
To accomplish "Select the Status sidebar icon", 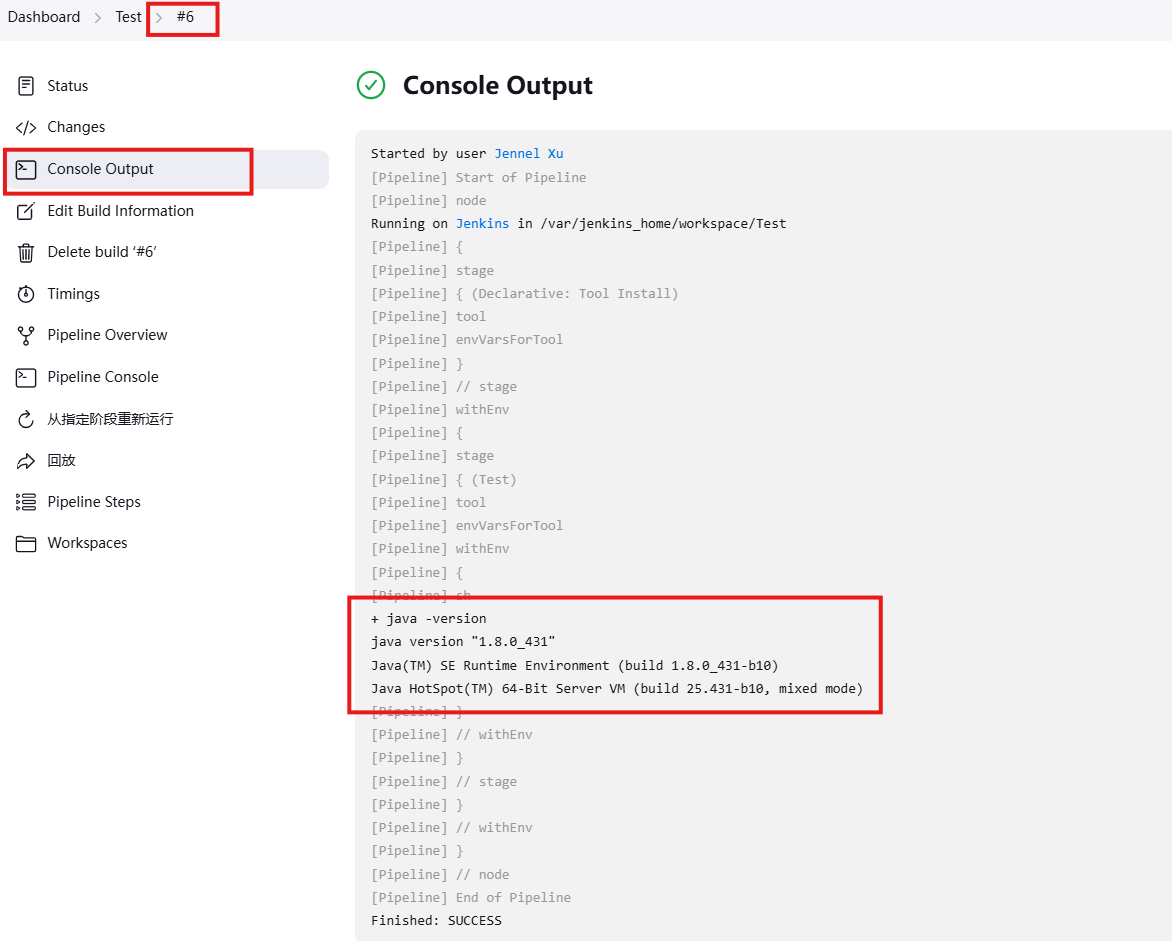I will click(x=25, y=86).
